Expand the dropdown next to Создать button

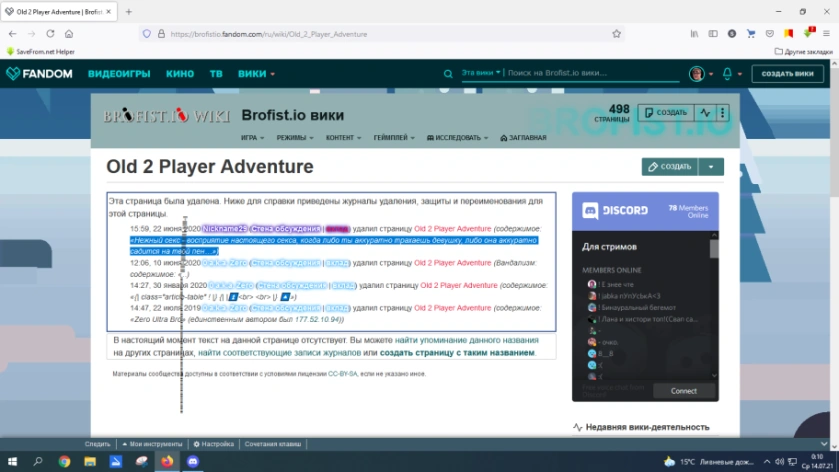[x=711, y=167]
